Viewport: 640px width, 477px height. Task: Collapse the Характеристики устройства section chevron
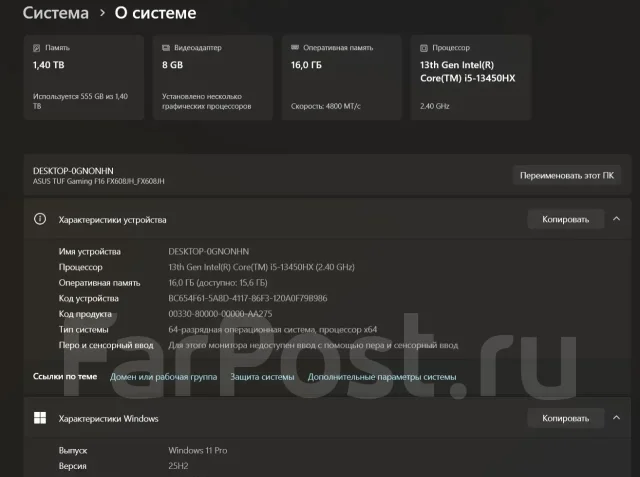point(616,219)
